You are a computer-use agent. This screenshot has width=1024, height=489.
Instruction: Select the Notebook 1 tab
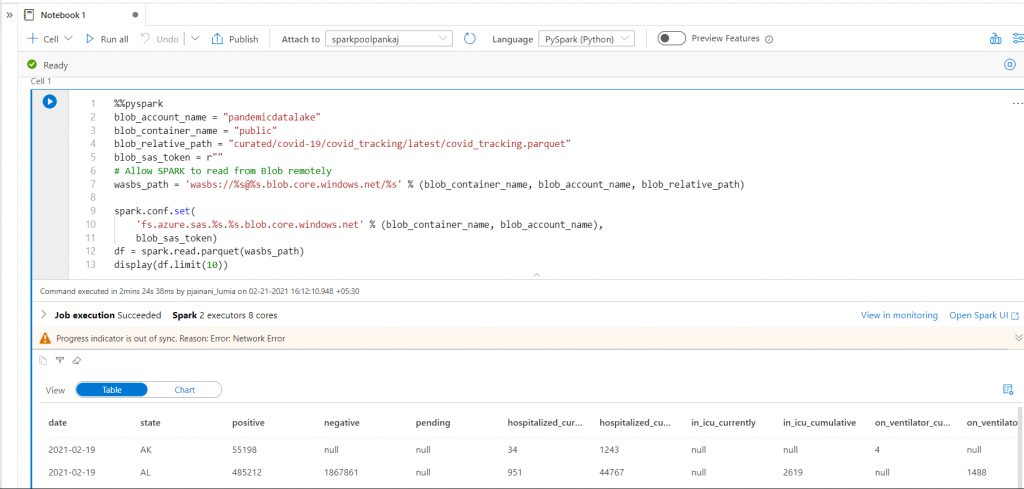click(x=82, y=14)
